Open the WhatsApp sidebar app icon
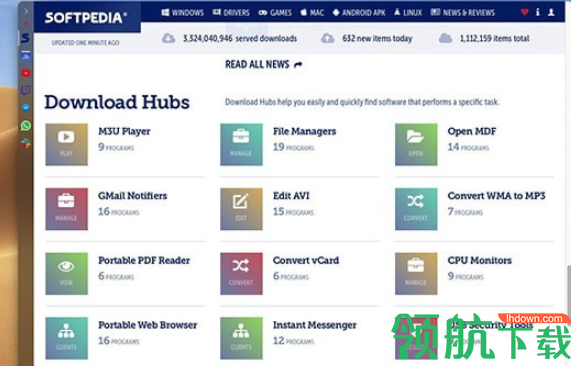The height and width of the screenshot is (366, 571). (x=26, y=126)
